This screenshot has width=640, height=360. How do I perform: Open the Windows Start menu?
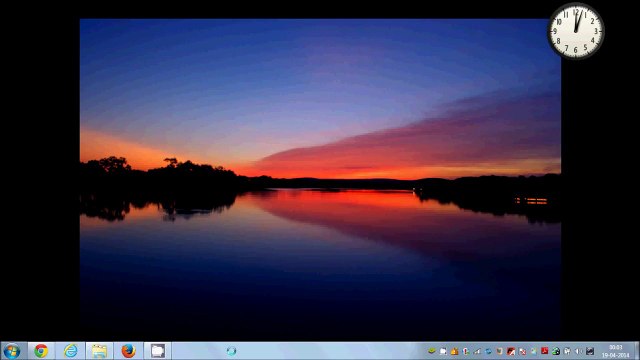(11, 351)
